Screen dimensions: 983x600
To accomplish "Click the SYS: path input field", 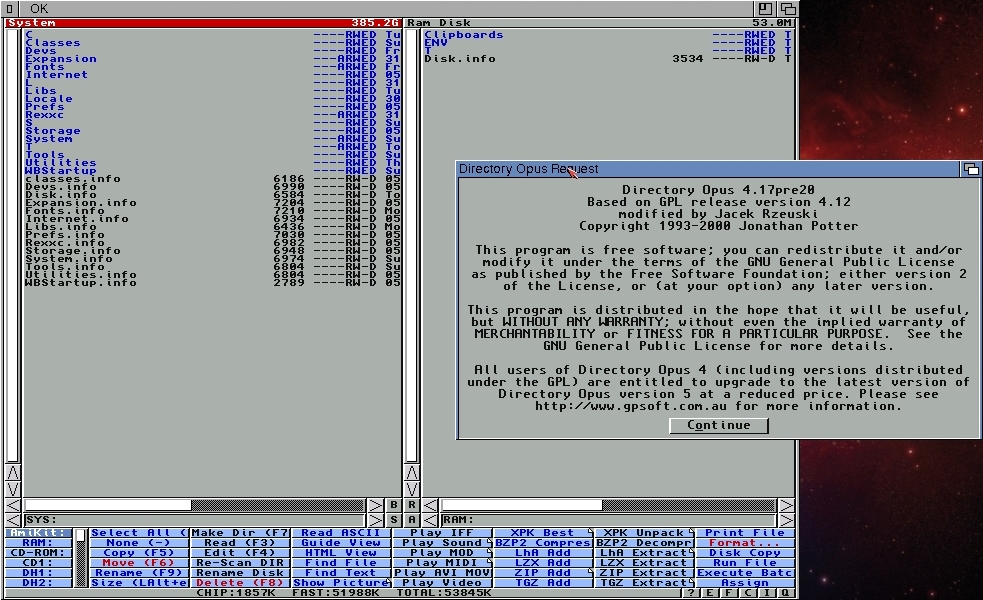I will (194, 520).
